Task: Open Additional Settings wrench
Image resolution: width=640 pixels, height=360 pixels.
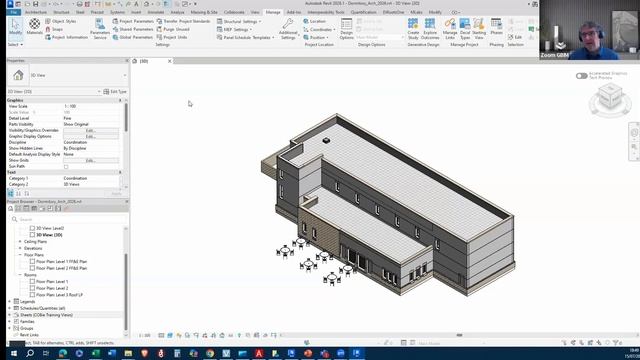Action: pyautogui.click(x=288, y=29)
